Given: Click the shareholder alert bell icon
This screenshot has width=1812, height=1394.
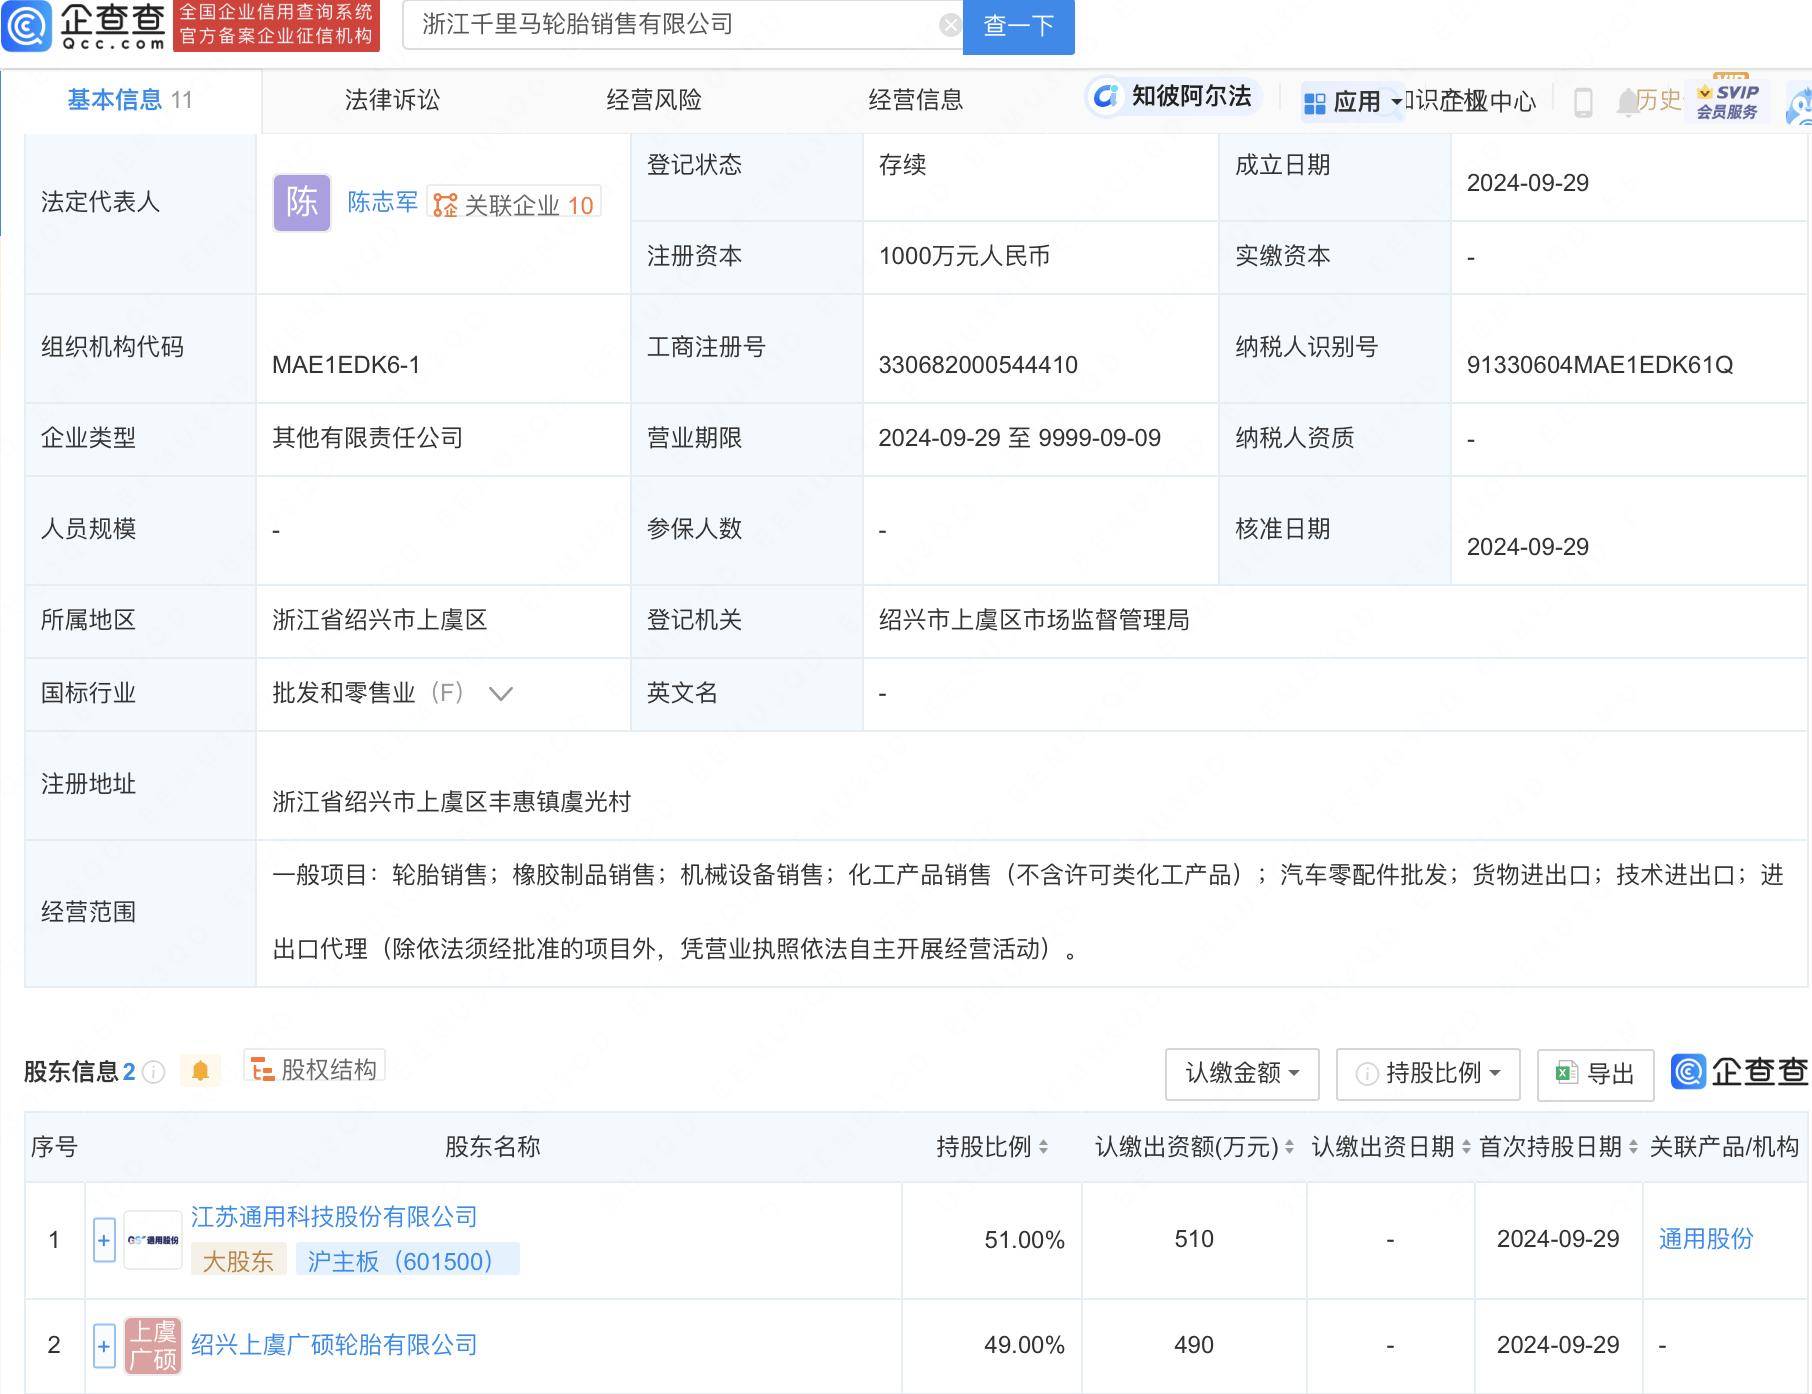Looking at the screenshot, I should tap(200, 1071).
